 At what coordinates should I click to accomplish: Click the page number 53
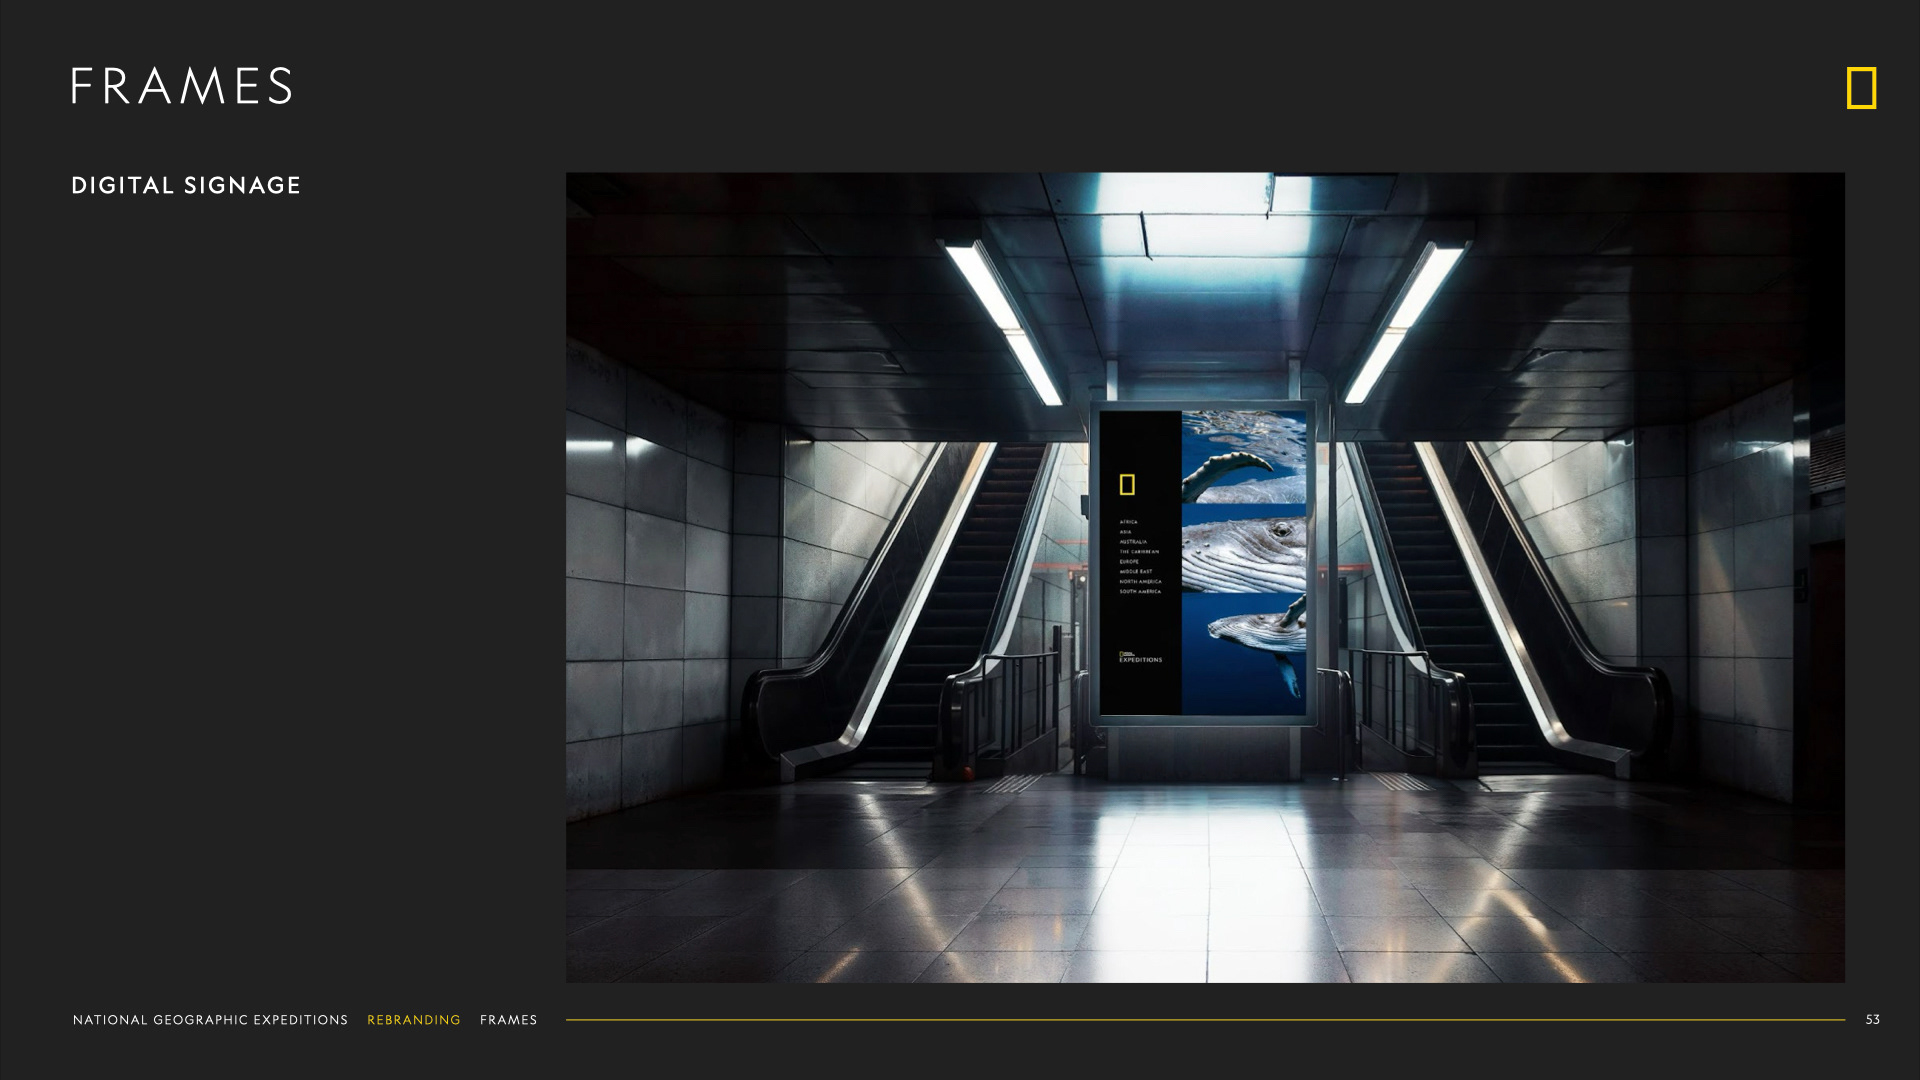click(x=1872, y=1020)
